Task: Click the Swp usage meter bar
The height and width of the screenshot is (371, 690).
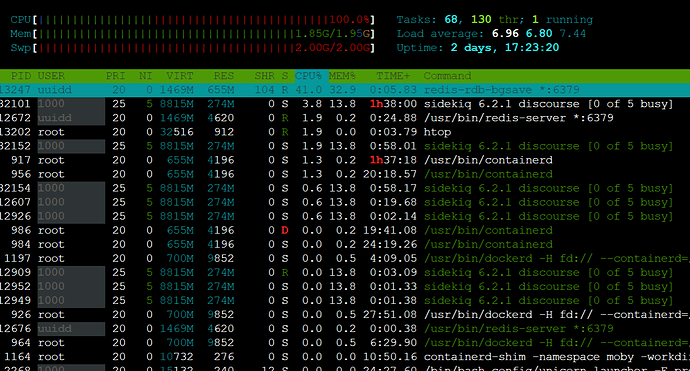Action: coord(192,48)
